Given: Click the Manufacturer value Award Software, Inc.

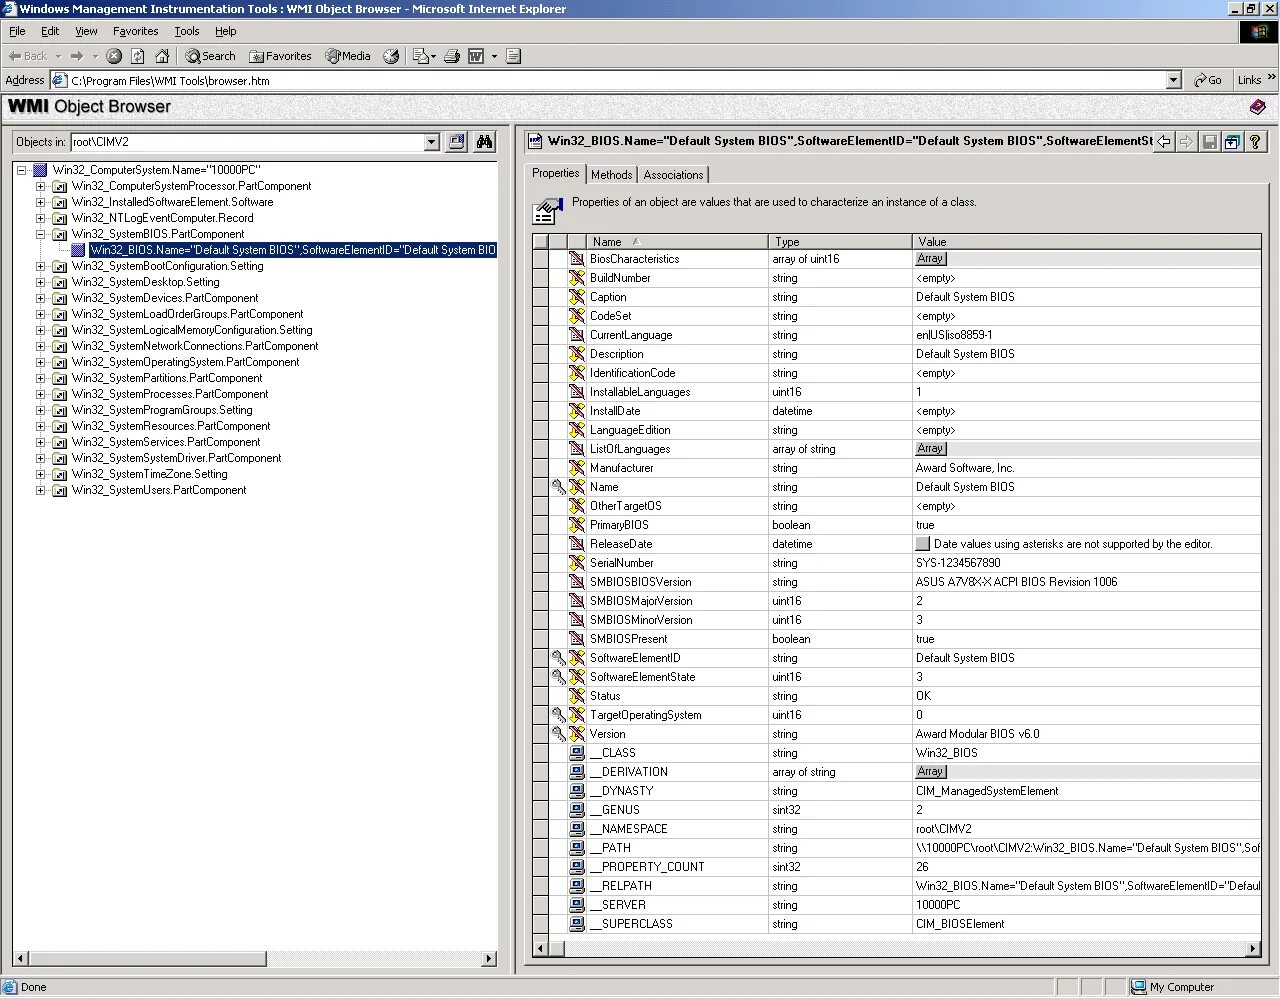Looking at the screenshot, I should (965, 468).
